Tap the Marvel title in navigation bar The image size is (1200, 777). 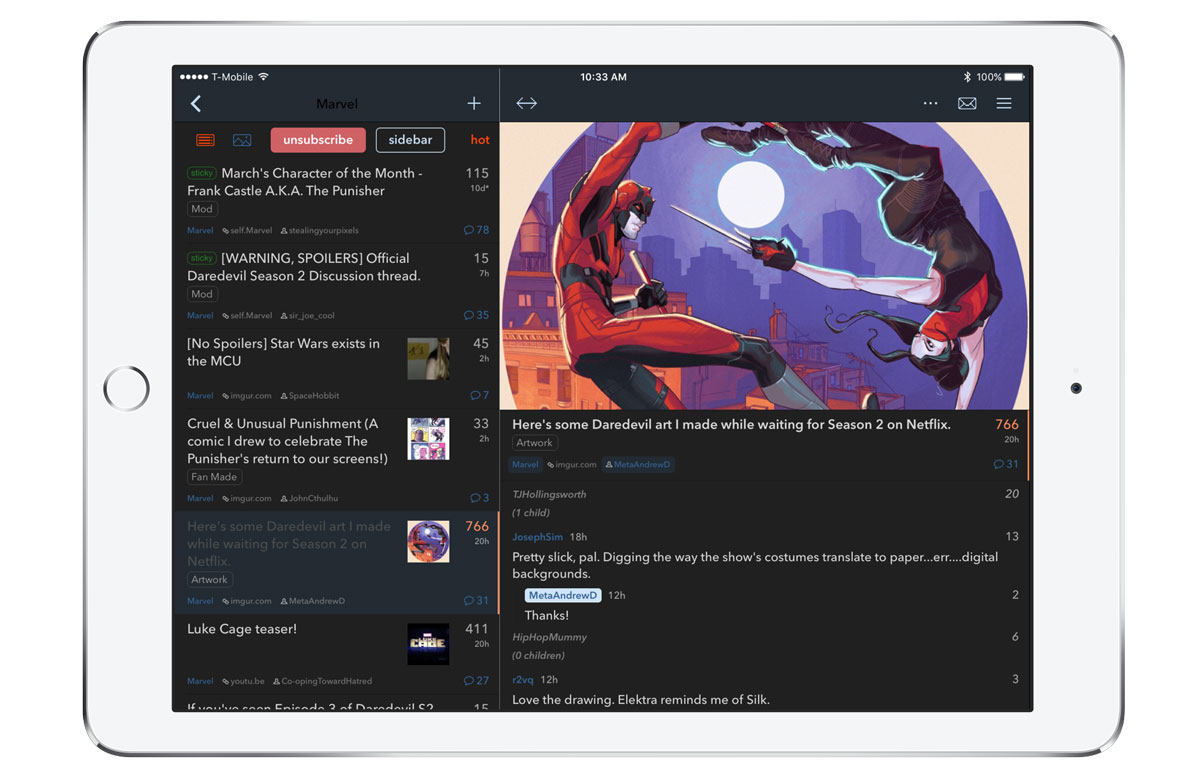tap(337, 104)
